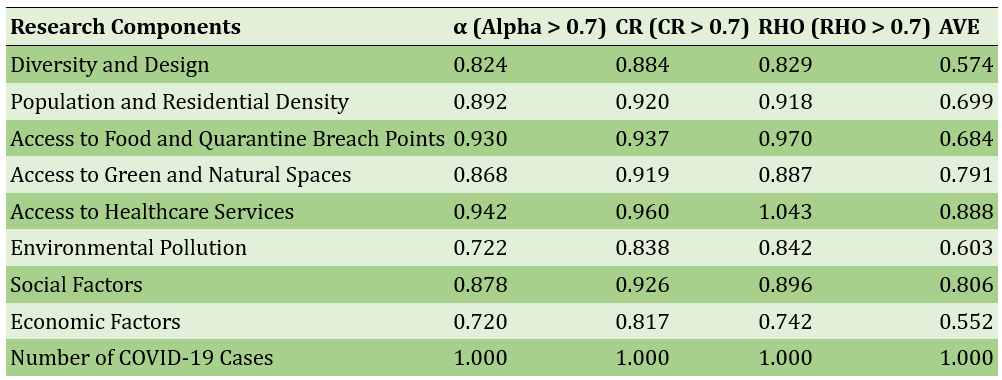Viewport: 1002px width, 380px height.
Task: Click AVE value 0.552 for Economic Factors
Action: pyautogui.click(x=966, y=321)
